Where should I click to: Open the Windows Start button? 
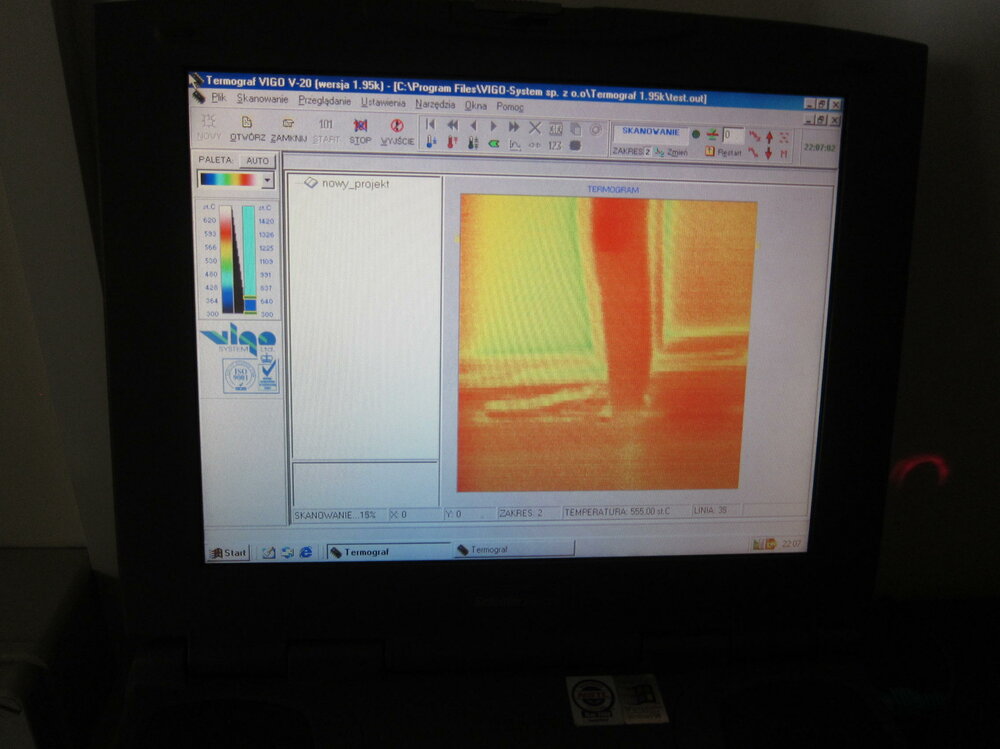click(x=228, y=552)
